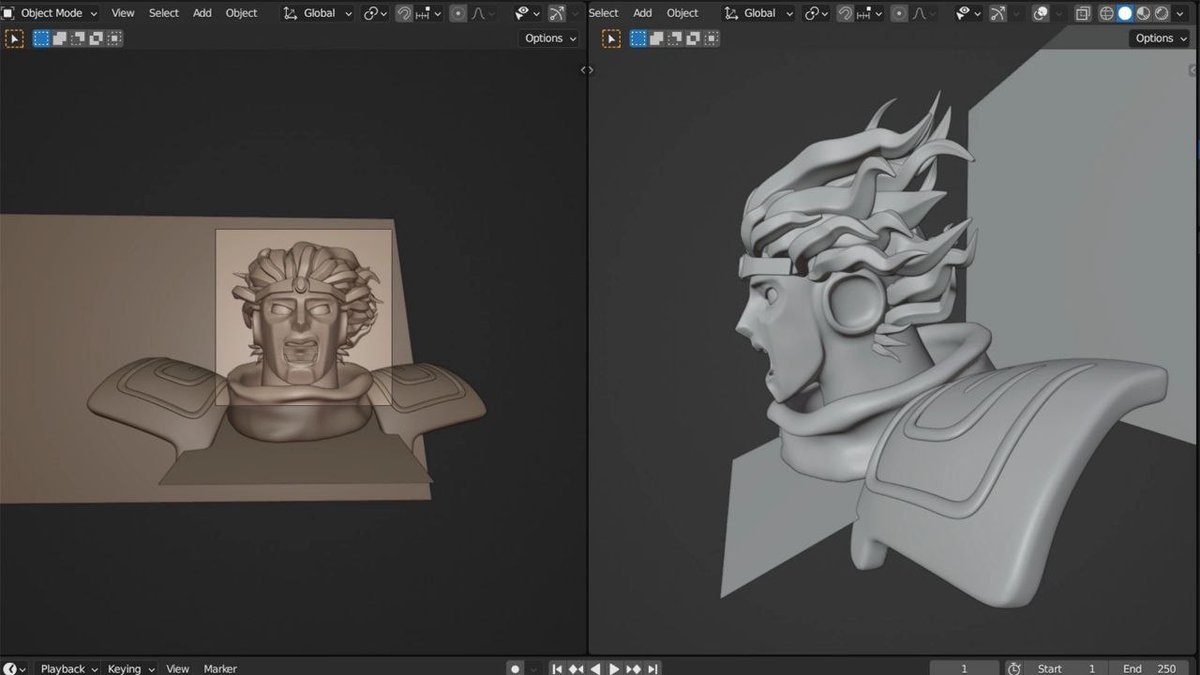Play animation in reverse
The image size is (1200, 675).
coord(595,668)
